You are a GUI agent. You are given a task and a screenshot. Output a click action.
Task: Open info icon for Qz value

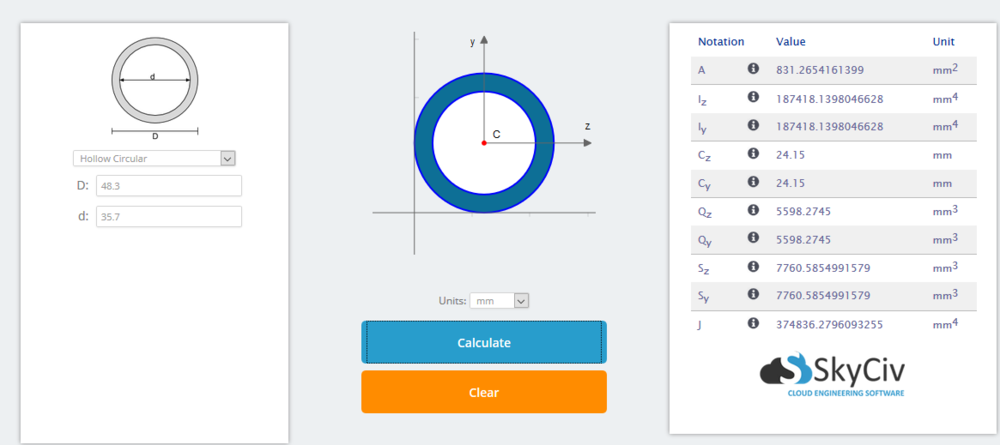point(753,209)
